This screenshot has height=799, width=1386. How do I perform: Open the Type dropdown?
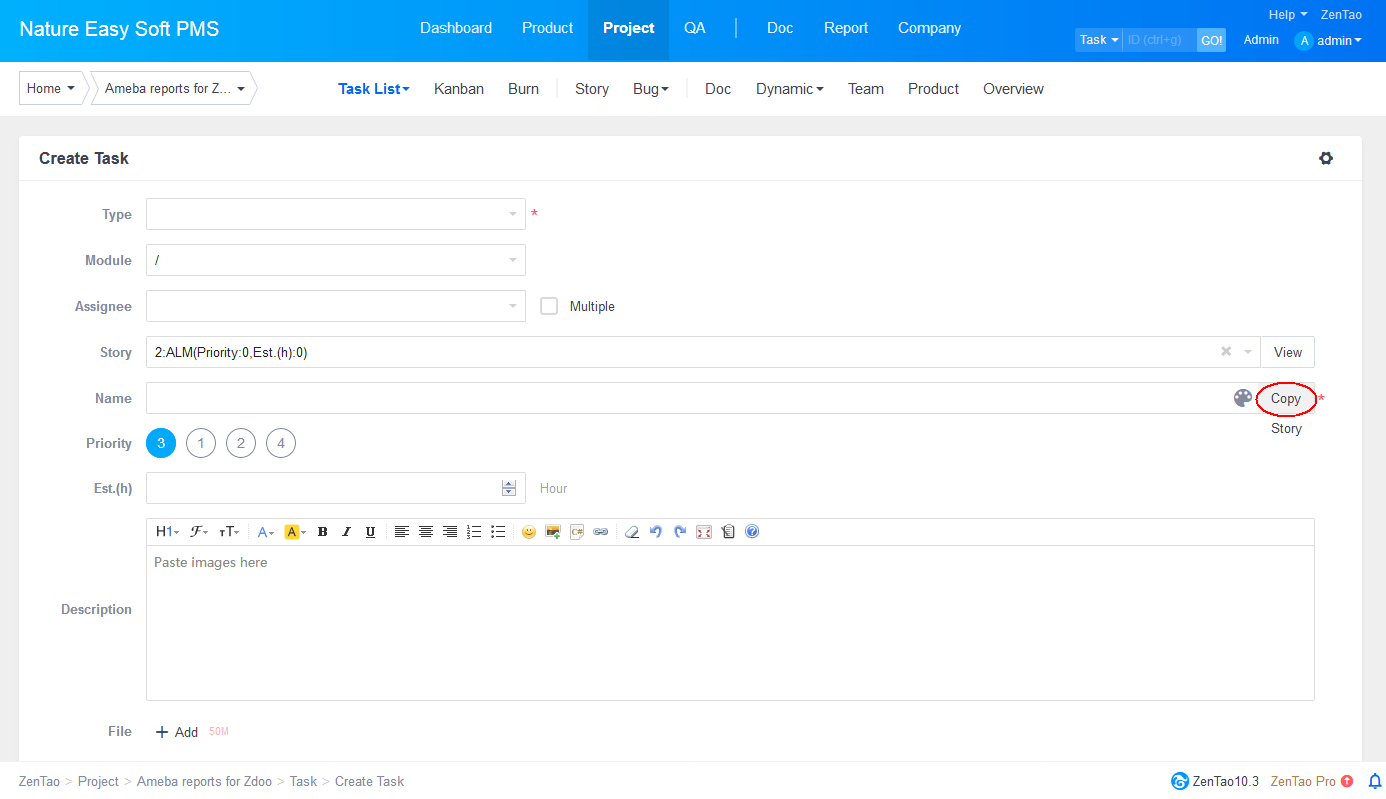[x=335, y=214]
